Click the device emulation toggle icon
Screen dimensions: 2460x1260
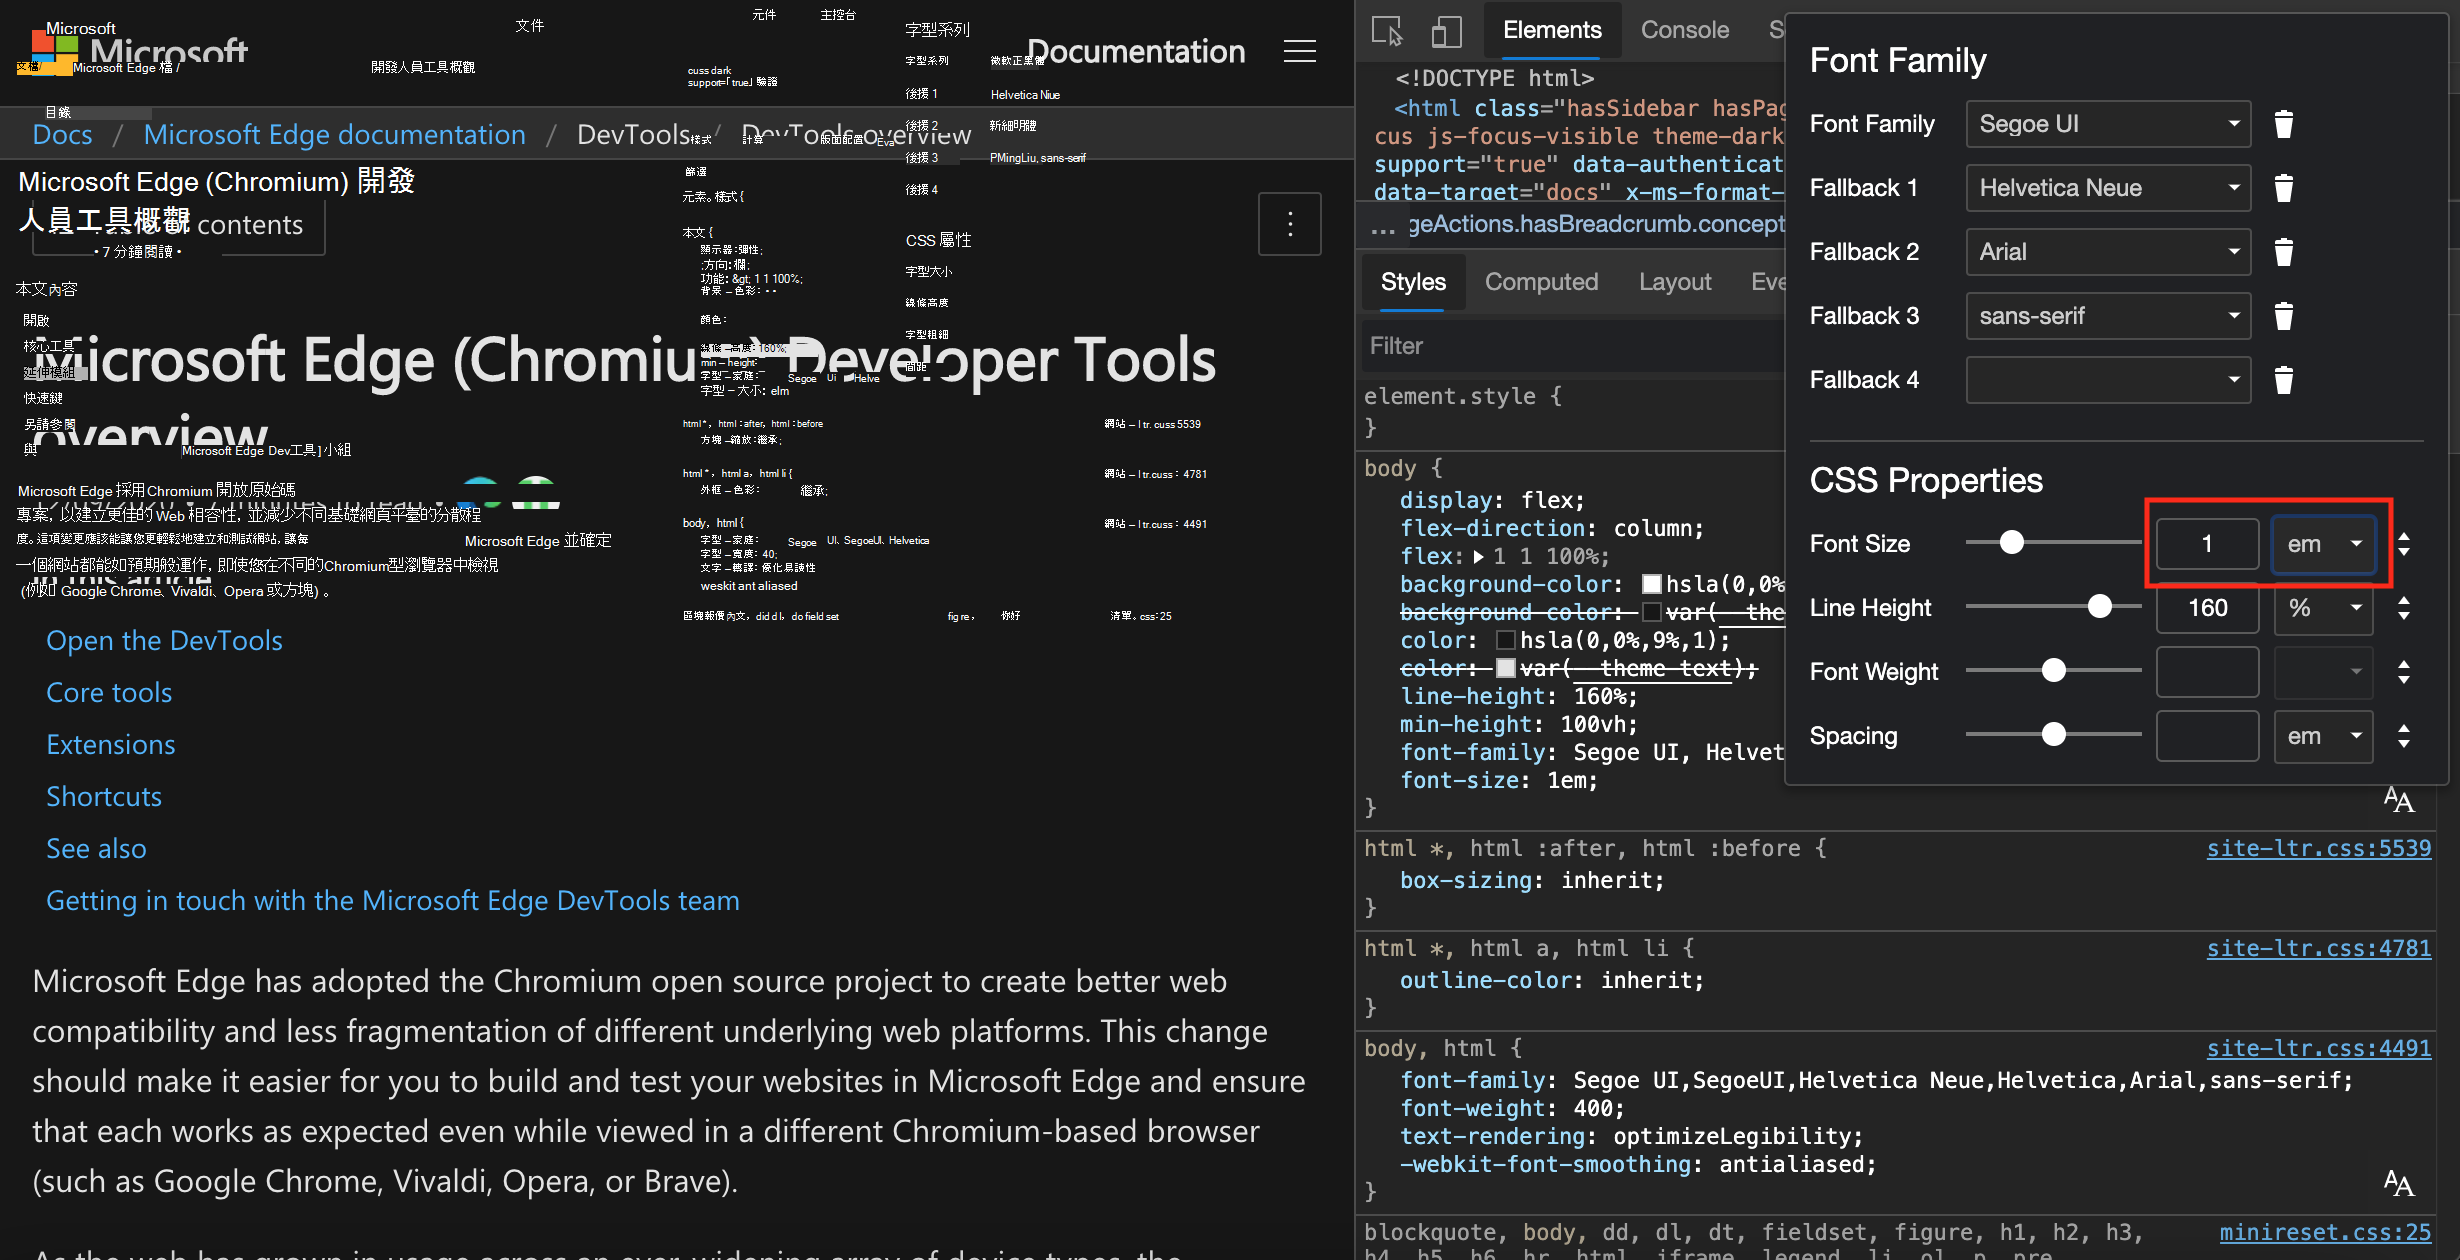1445,27
